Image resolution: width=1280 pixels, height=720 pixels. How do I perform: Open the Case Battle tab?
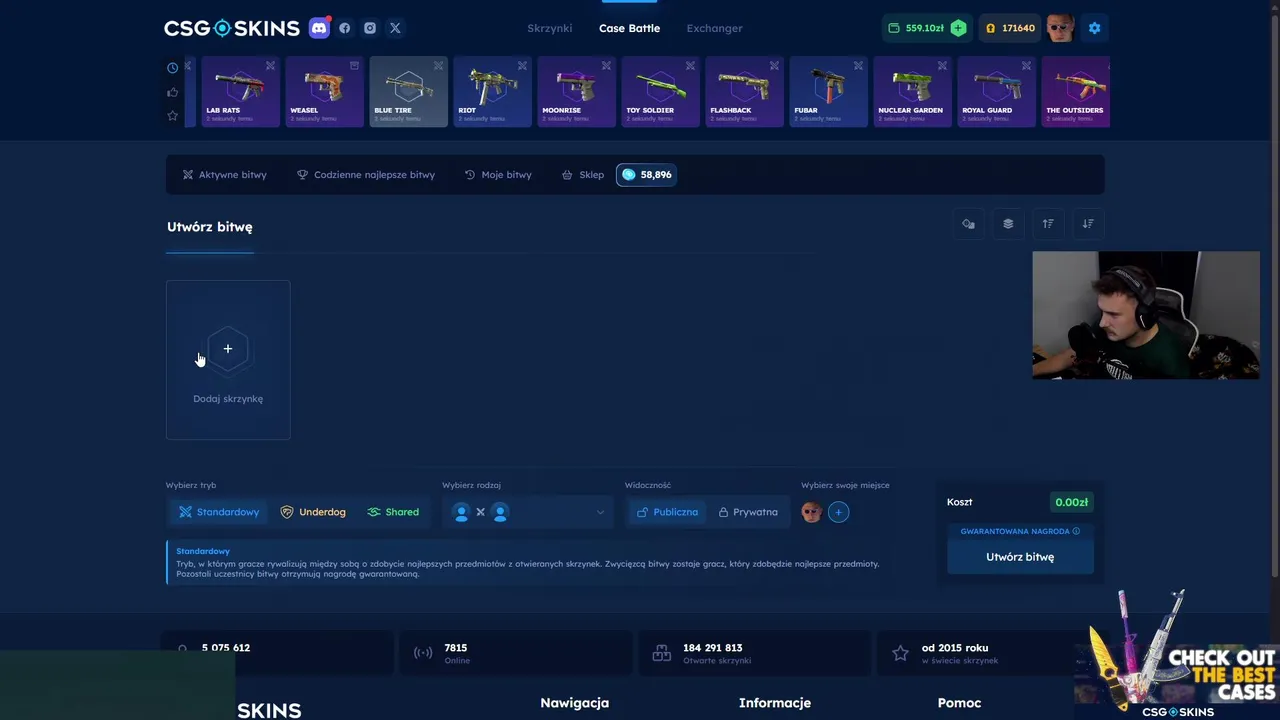coord(629,28)
